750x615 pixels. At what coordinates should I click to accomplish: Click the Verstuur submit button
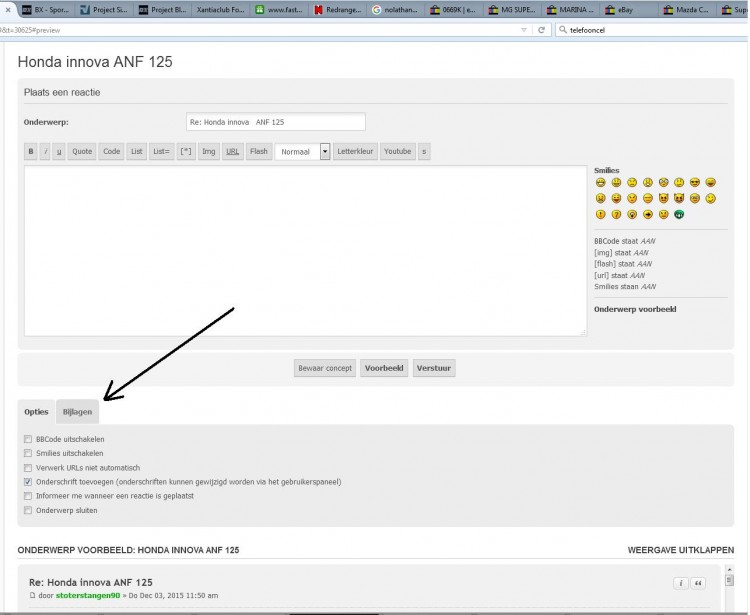[434, 368]
